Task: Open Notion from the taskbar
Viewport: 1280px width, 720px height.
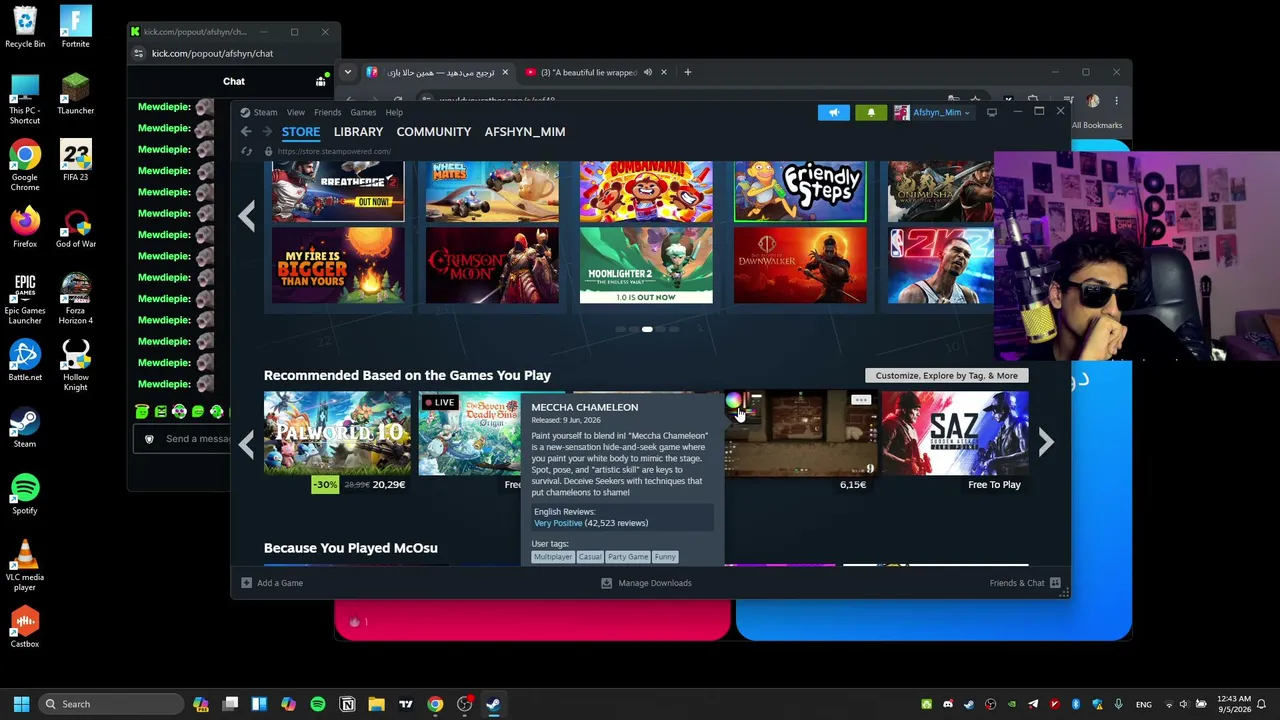Action: pos(347,704)
